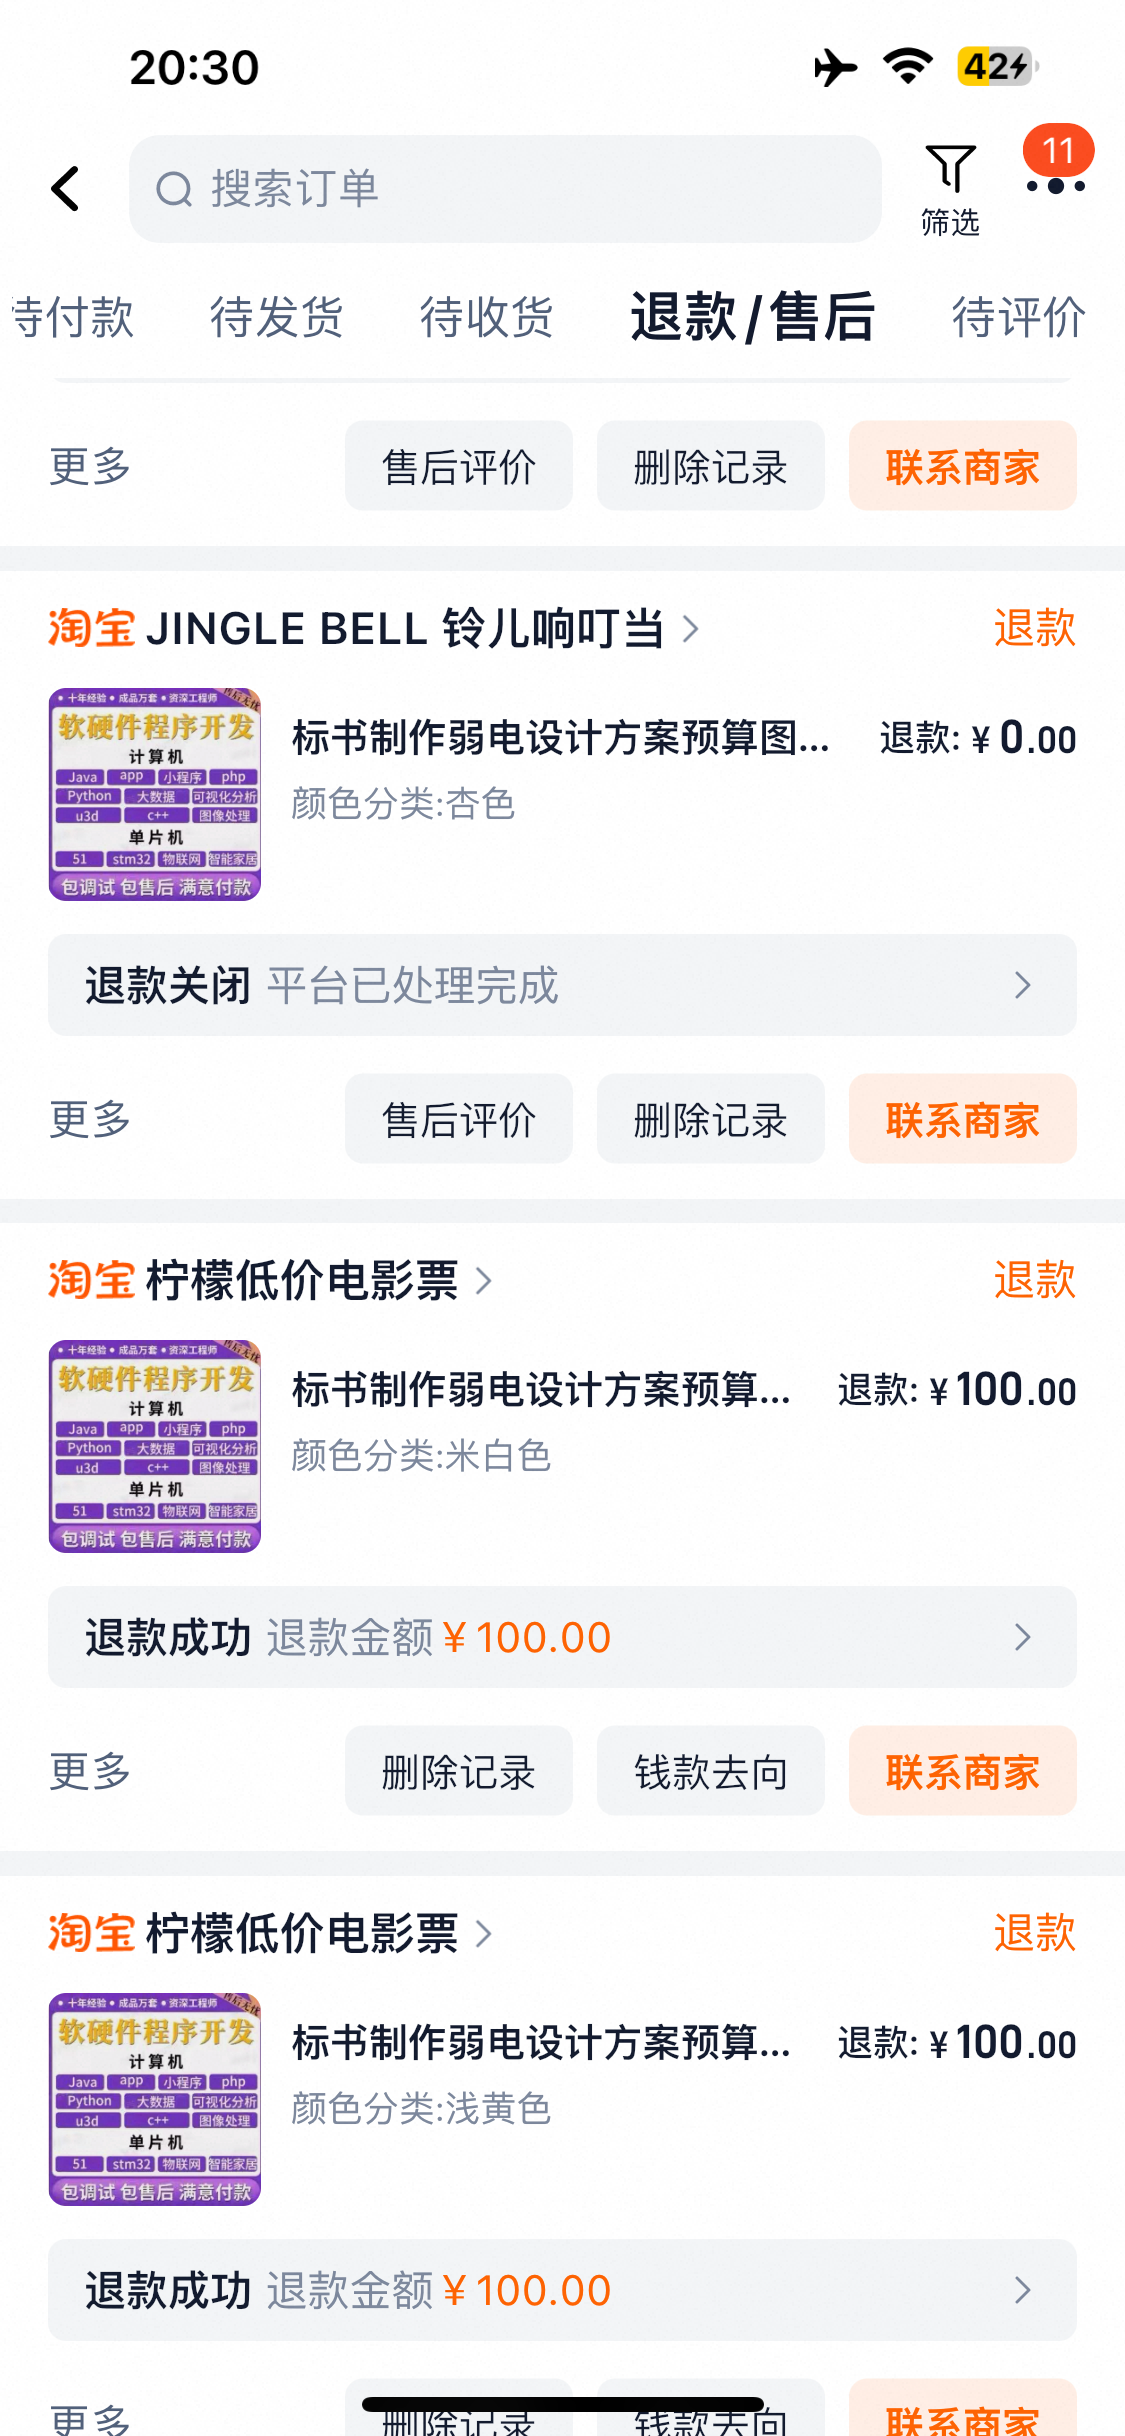
Task: Tap 钱款去向 for the 米白色 order
Action: (x=710, y=1771)
